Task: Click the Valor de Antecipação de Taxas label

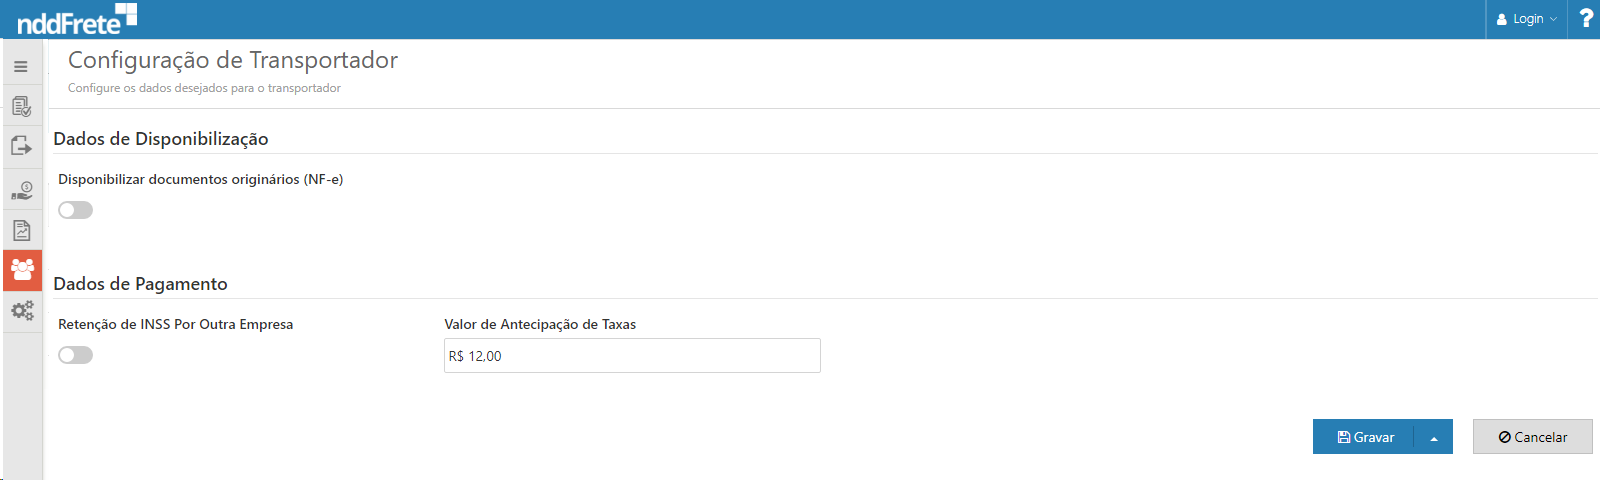Action: point(540,324)
